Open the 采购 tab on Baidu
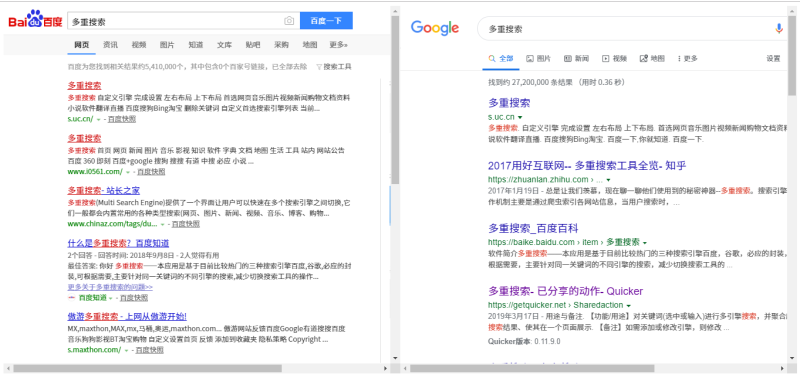This screenshot has width=800, height=374. [281, 45]
